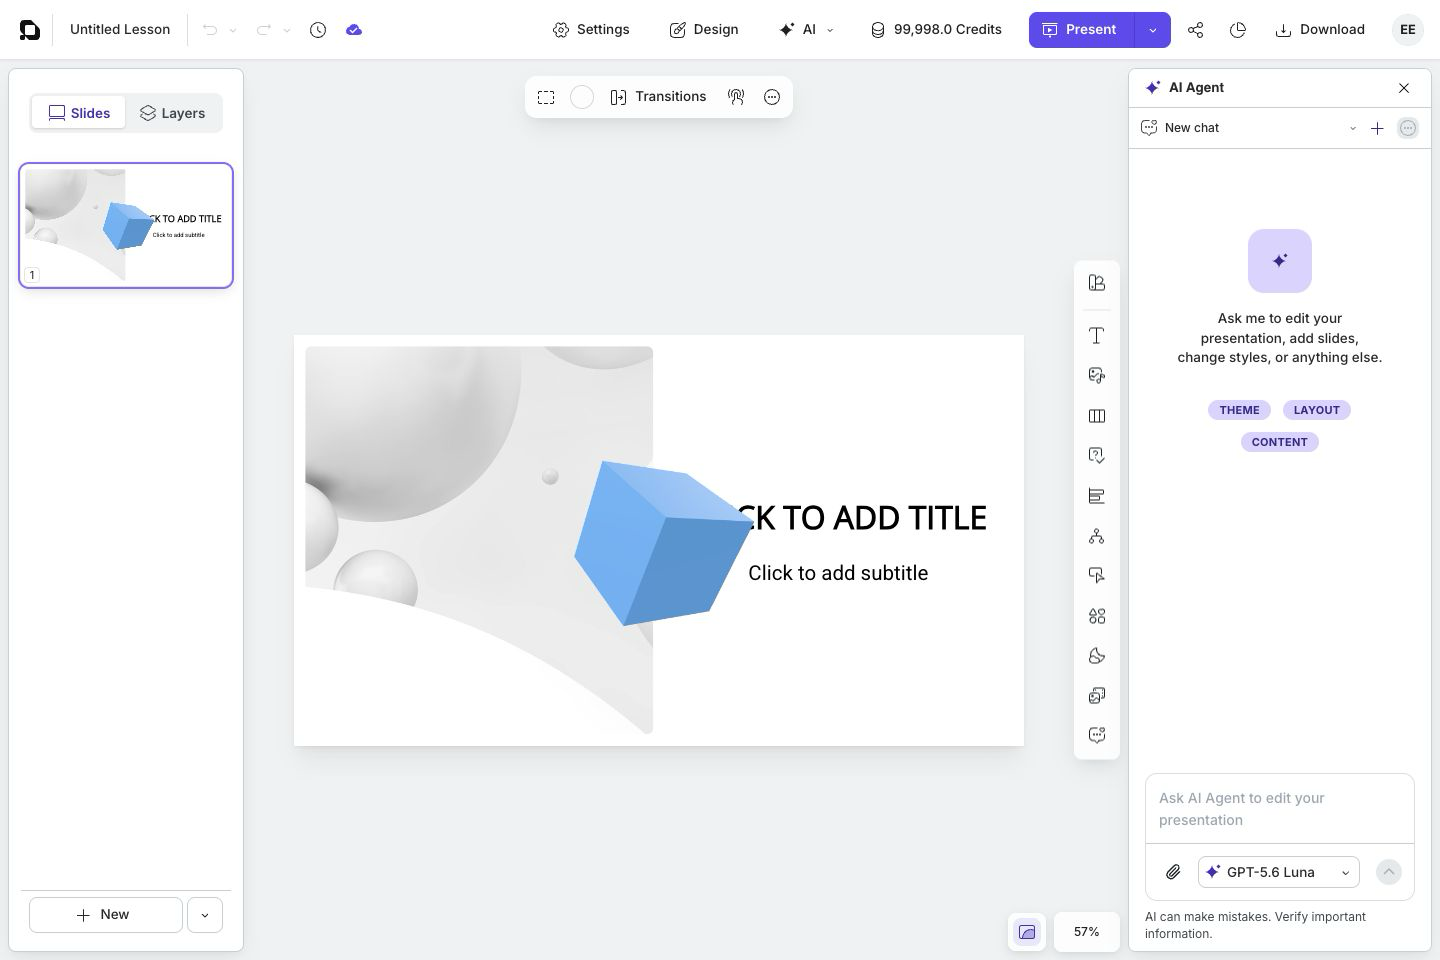Open version history clock icon

click(318, 30)
